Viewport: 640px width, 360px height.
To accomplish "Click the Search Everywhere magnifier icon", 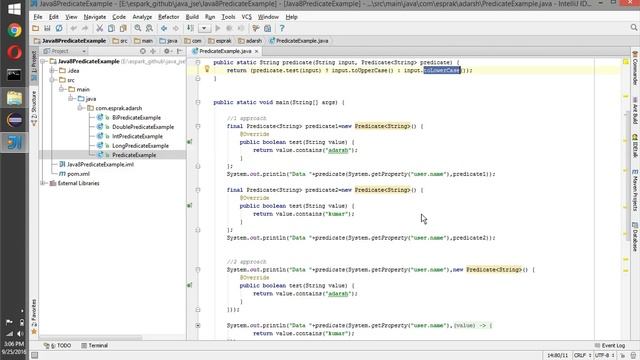I will (633, 27).
